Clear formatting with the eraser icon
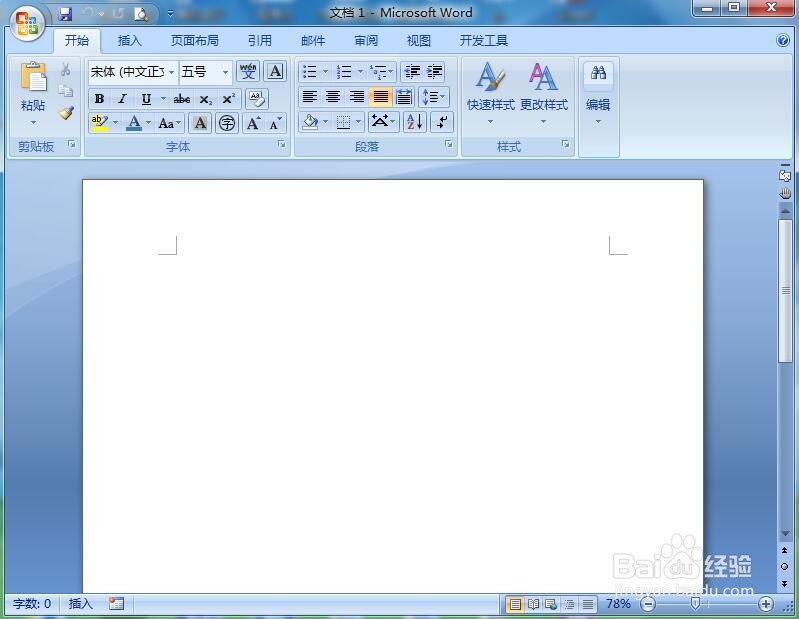Screen dimensions: 799x619 257,99
